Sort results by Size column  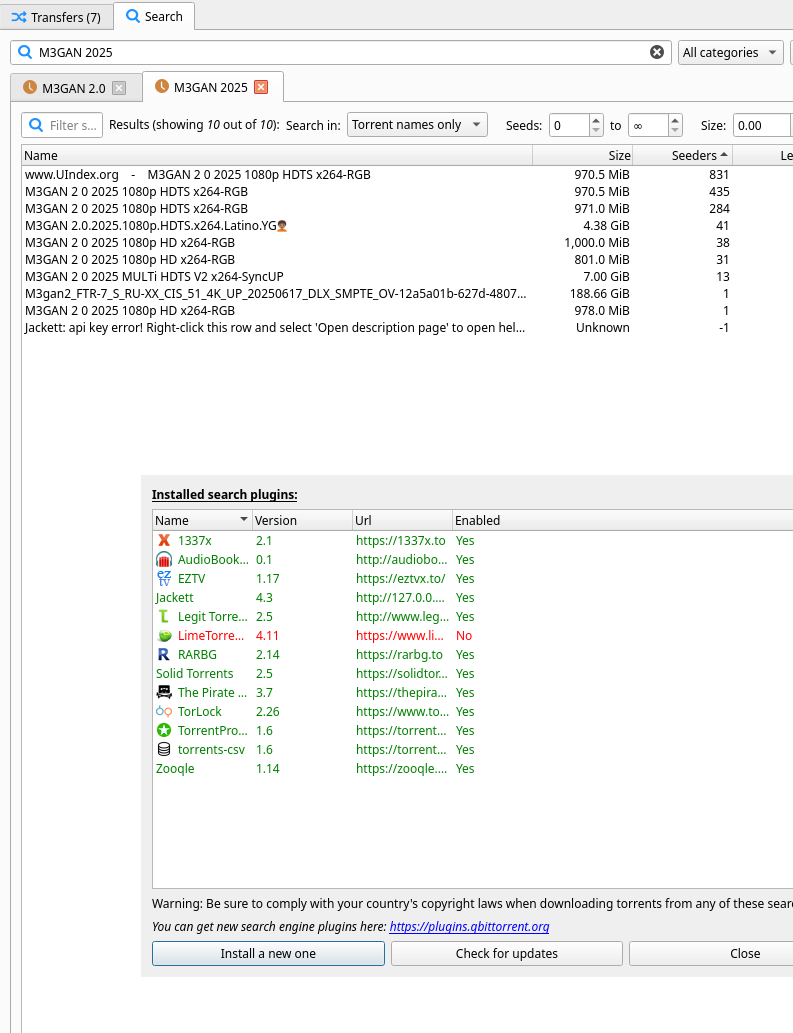pos(582,155)
